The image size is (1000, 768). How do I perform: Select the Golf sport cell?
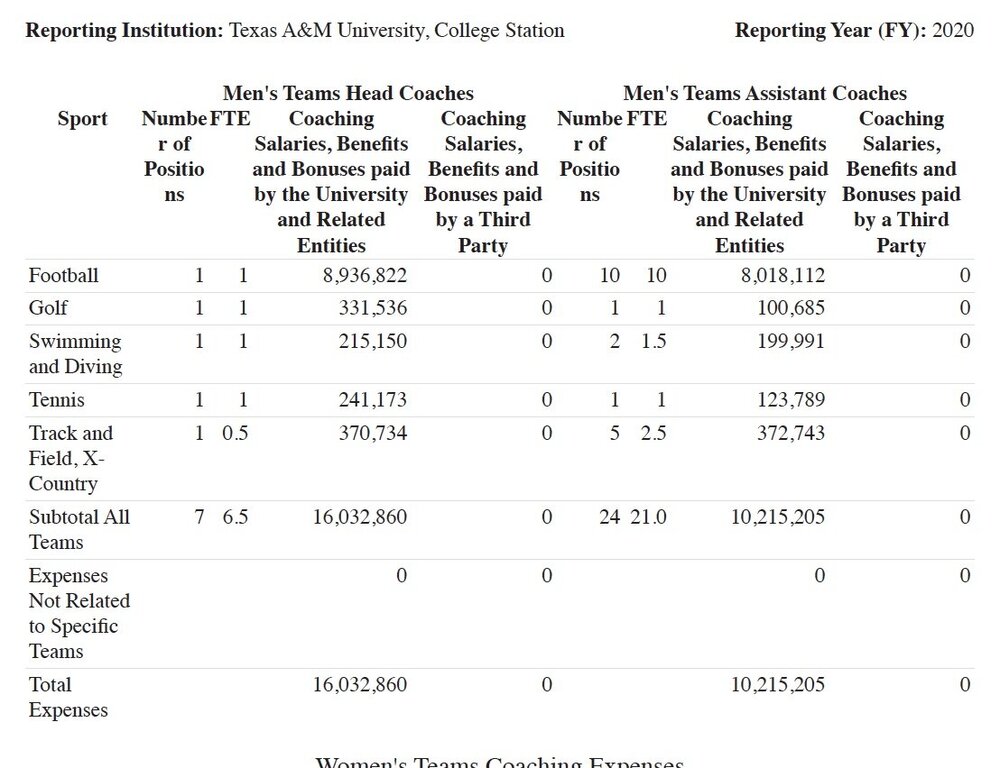click(x=49, y=308)
